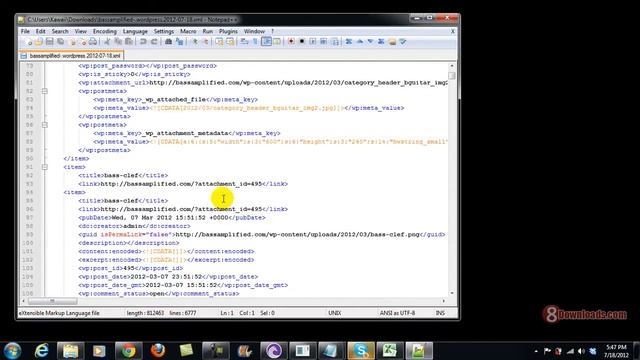Click the 'INS' indicator in status bar

(x=440, y=313)
